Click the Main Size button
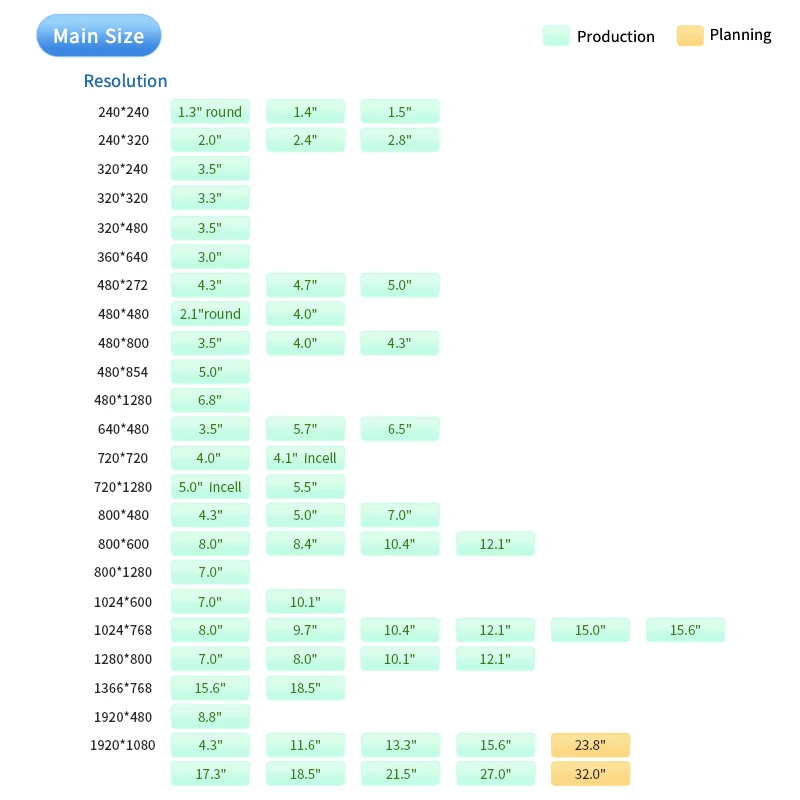Image resolution: width=800 pixels, height=800 pixels. pyautogui.click(x=98, y=36)
